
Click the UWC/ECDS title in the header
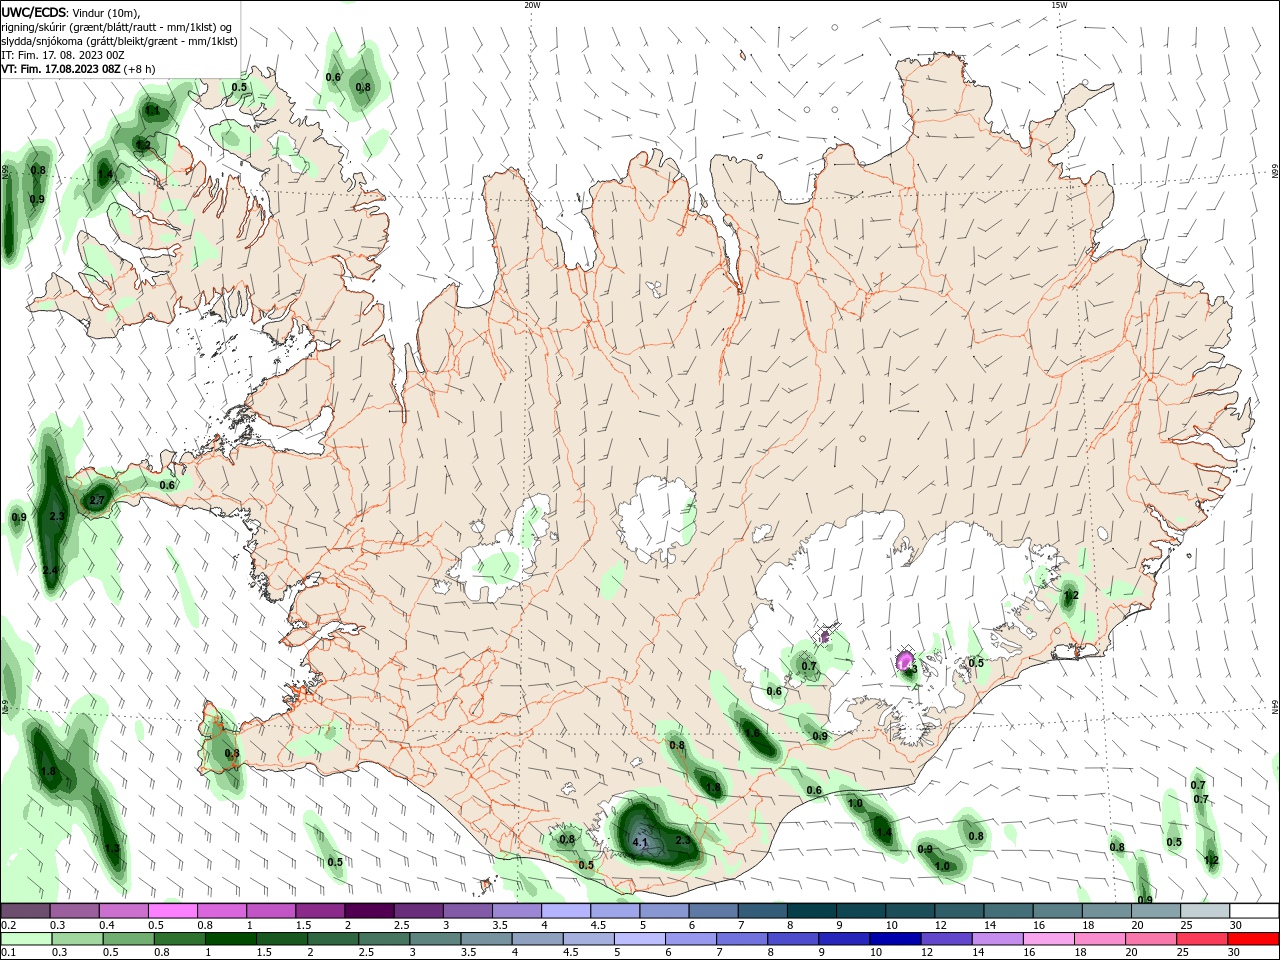pyautogui.click(x=33, y=12)
